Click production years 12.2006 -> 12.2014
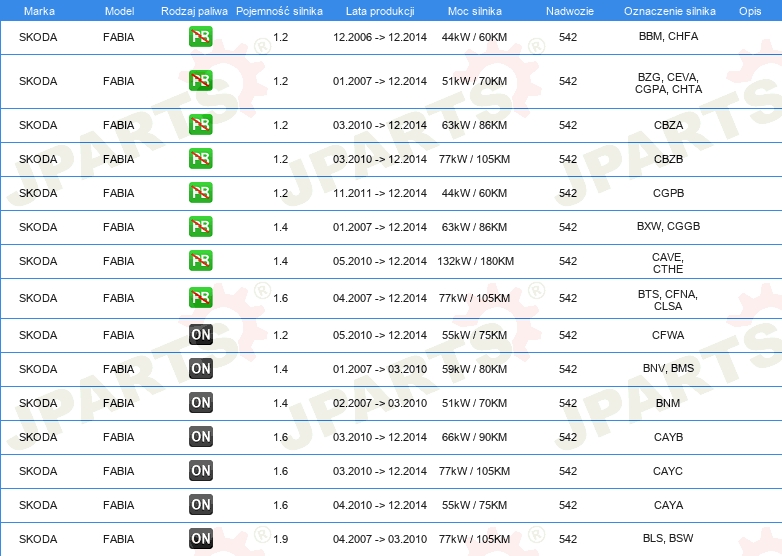782x556 pixels. coord(380,37)
